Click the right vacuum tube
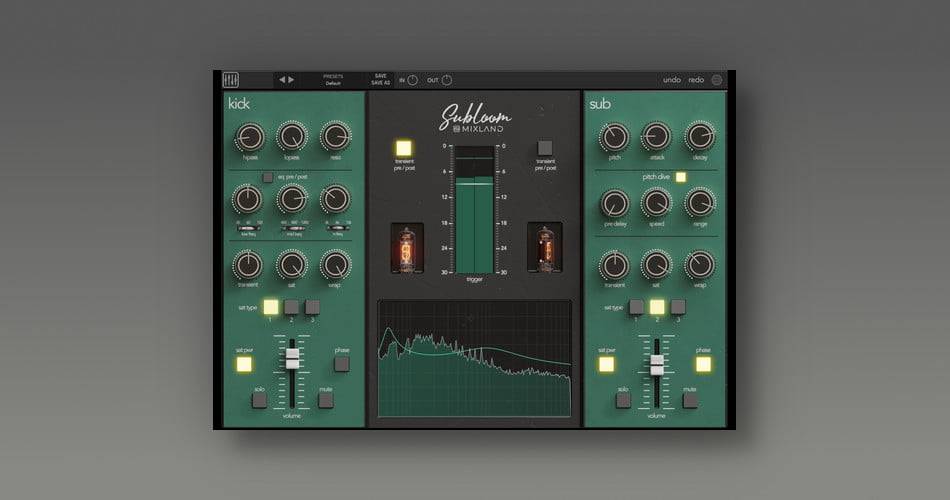The width and height of the screenshot is (950, 500). point(545,248)
